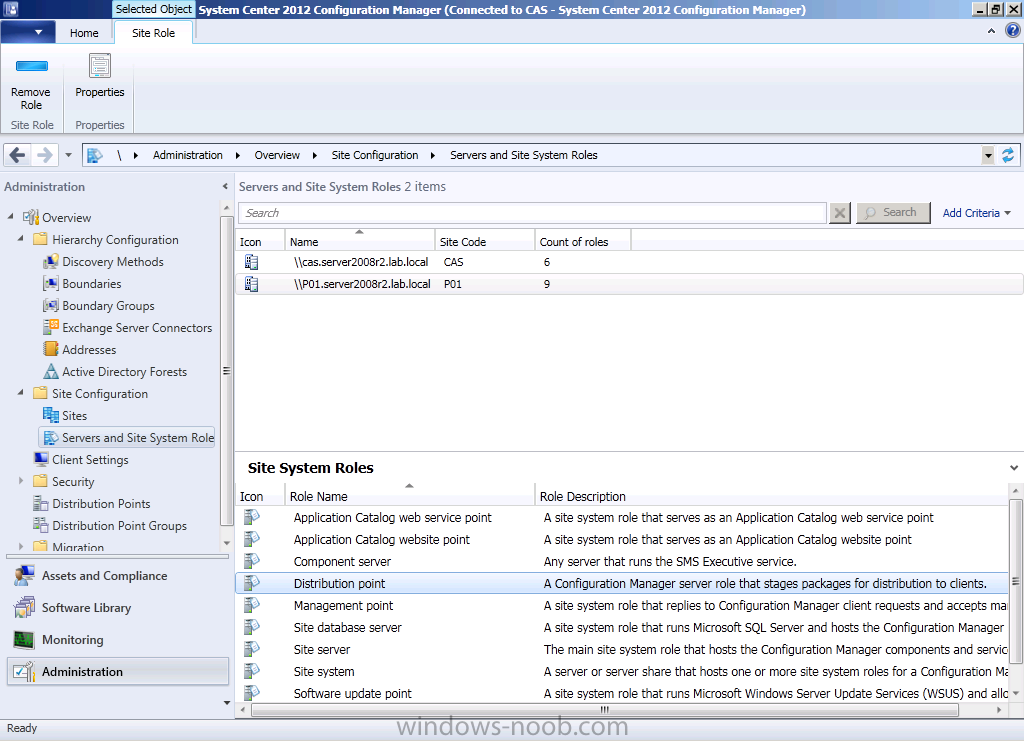This screenshot has height=741, width=1024.
Task: Select the cas.server2008r2.lab.local server row
Action: [630, 262]
